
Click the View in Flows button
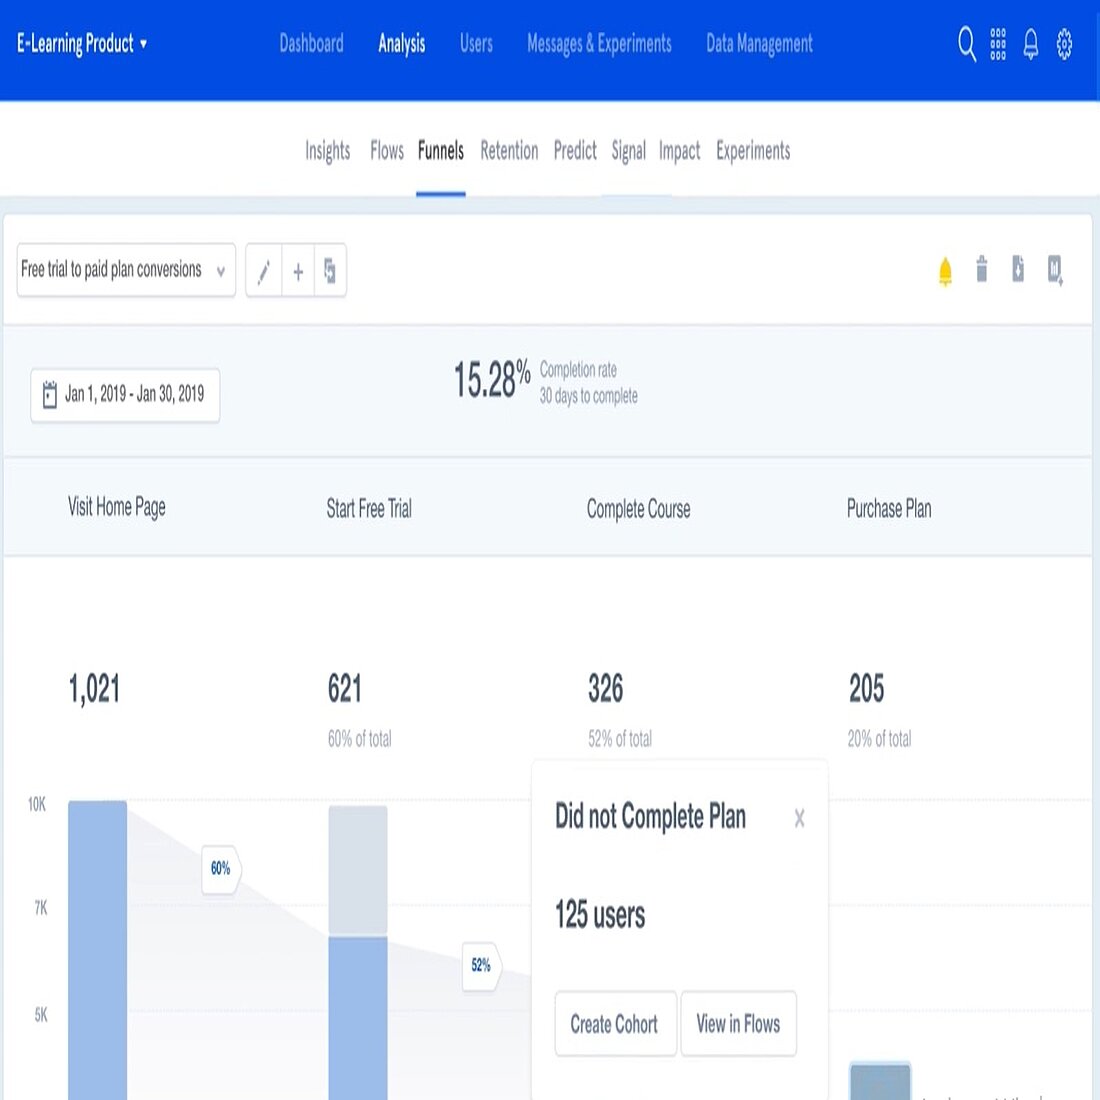[738, 1024]
